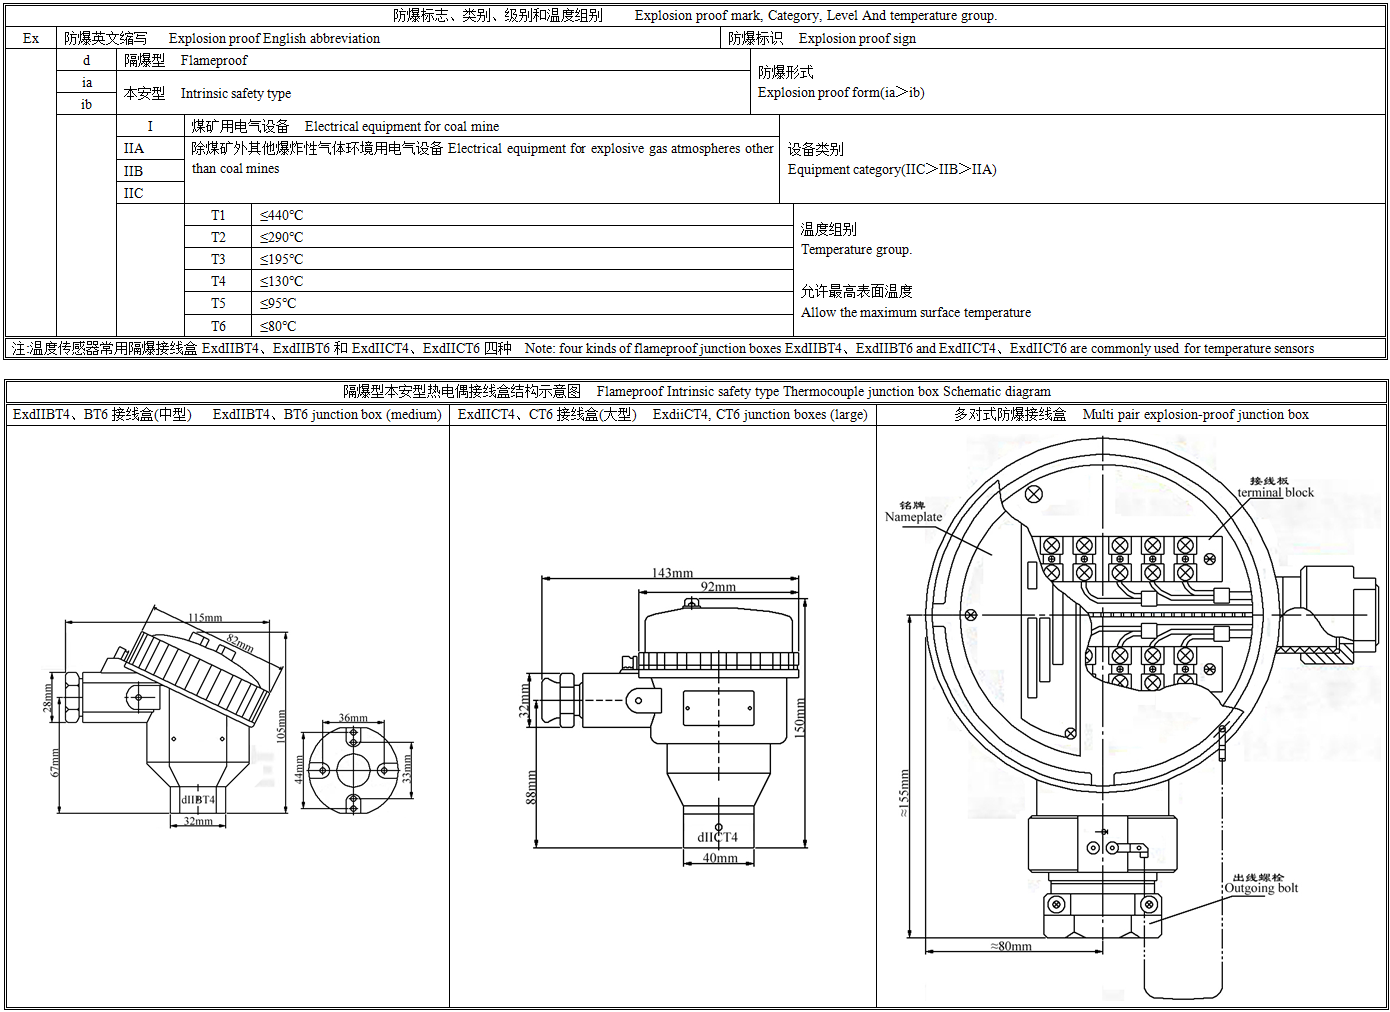The width and height of the screenshot is (1390, 1012).
Task: Click 'Equipment category(IIC>IIB>IIA)' text
Action: (892, 169)
